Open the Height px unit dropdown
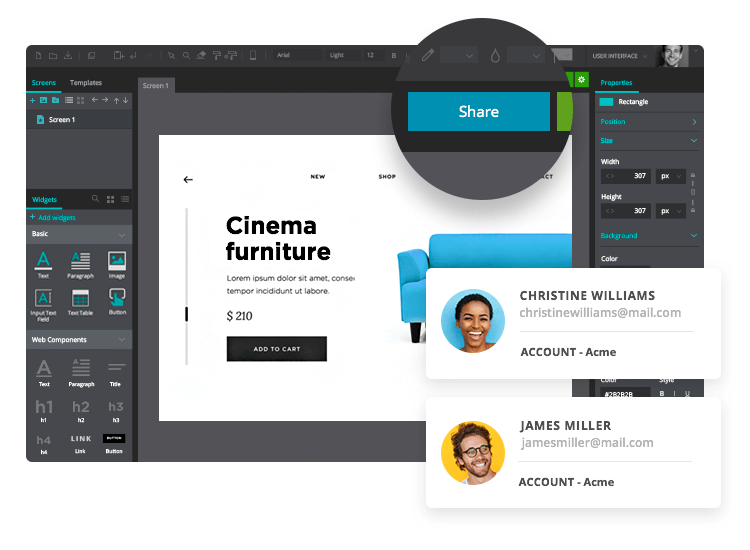 (x=671, y=211)
